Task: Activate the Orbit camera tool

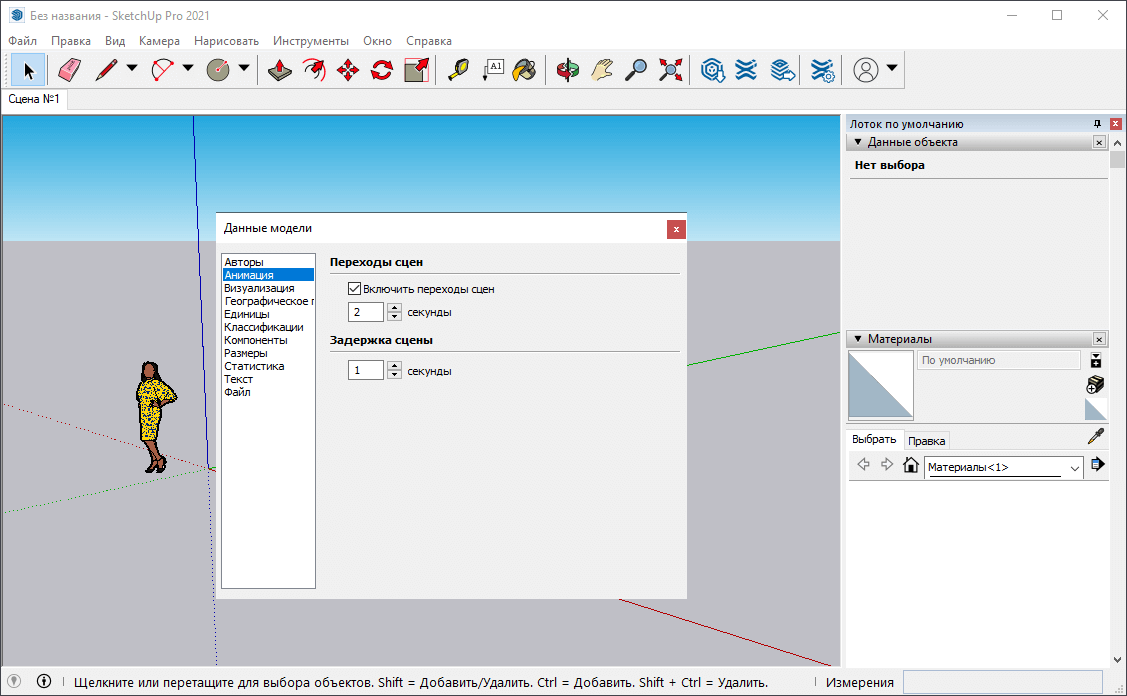Action: 568,70
